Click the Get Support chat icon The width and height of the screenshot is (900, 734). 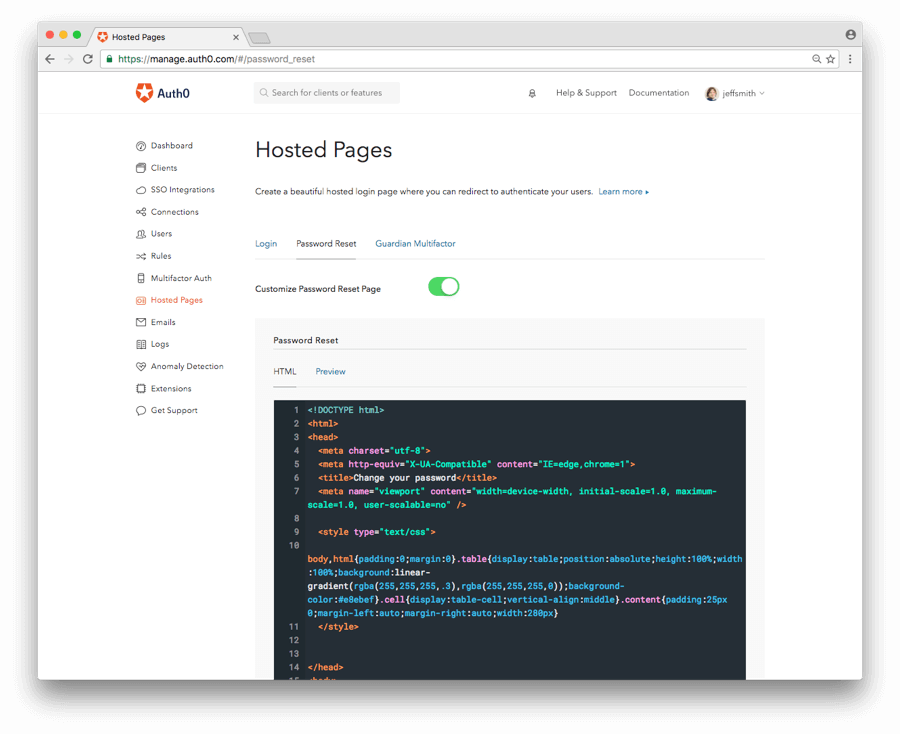141,410
